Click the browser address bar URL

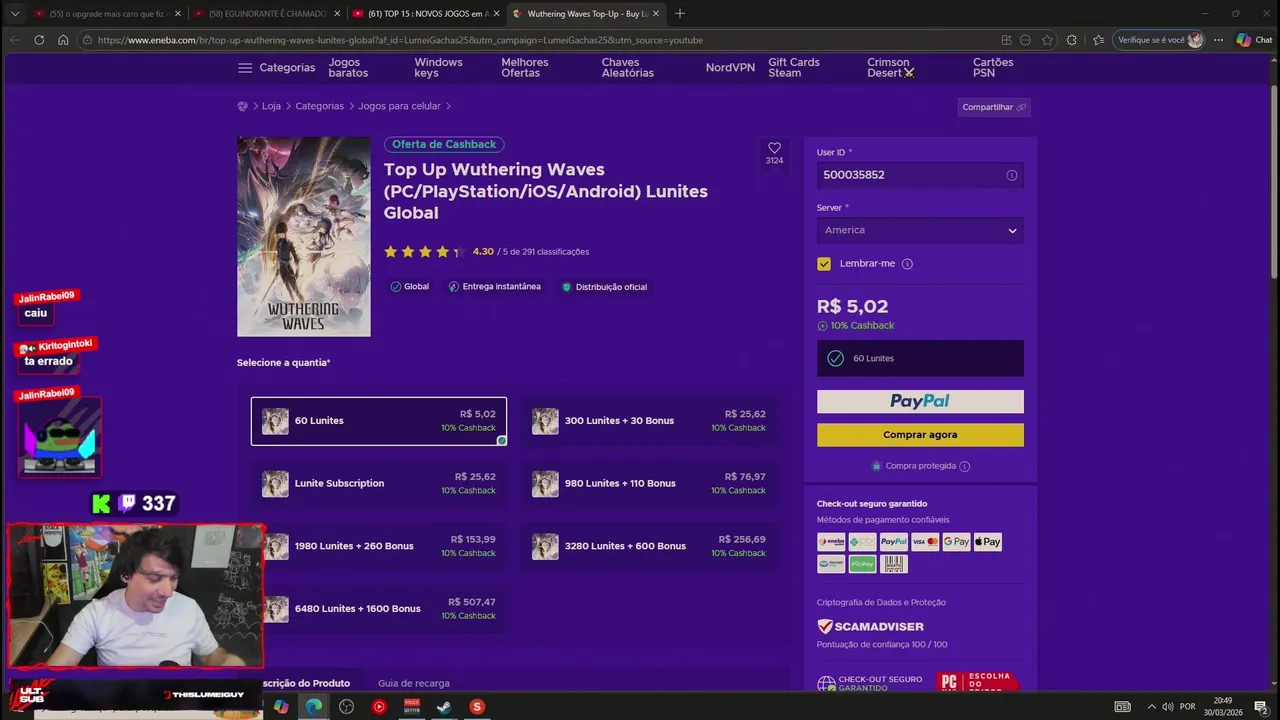[x=400, y=40]
